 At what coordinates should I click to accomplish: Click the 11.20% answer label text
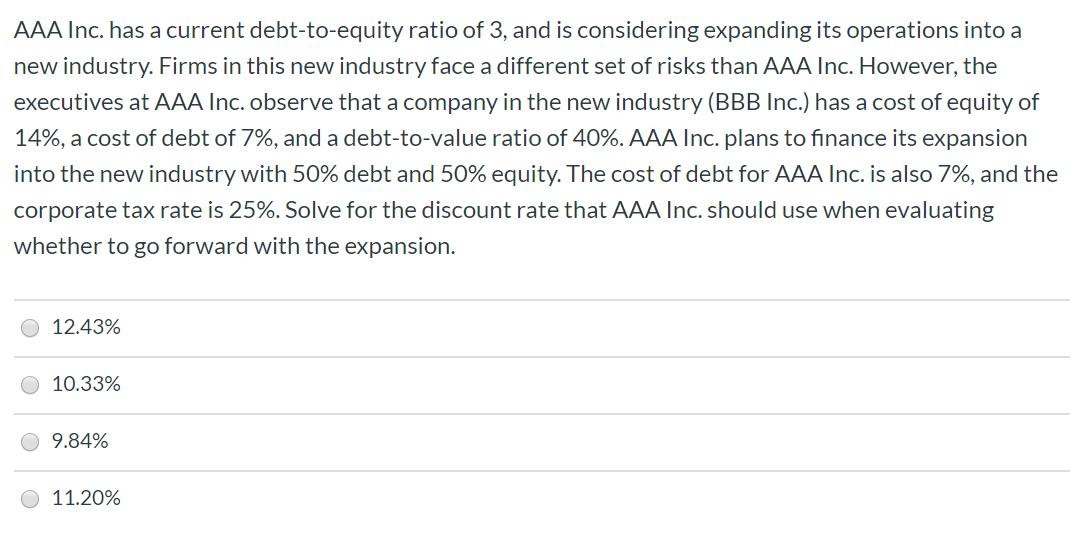[86, 498]
